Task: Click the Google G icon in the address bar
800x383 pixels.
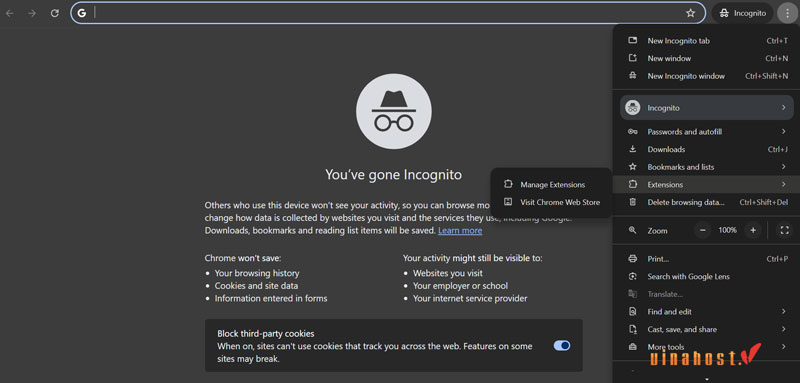Action: tap(82, 13)
